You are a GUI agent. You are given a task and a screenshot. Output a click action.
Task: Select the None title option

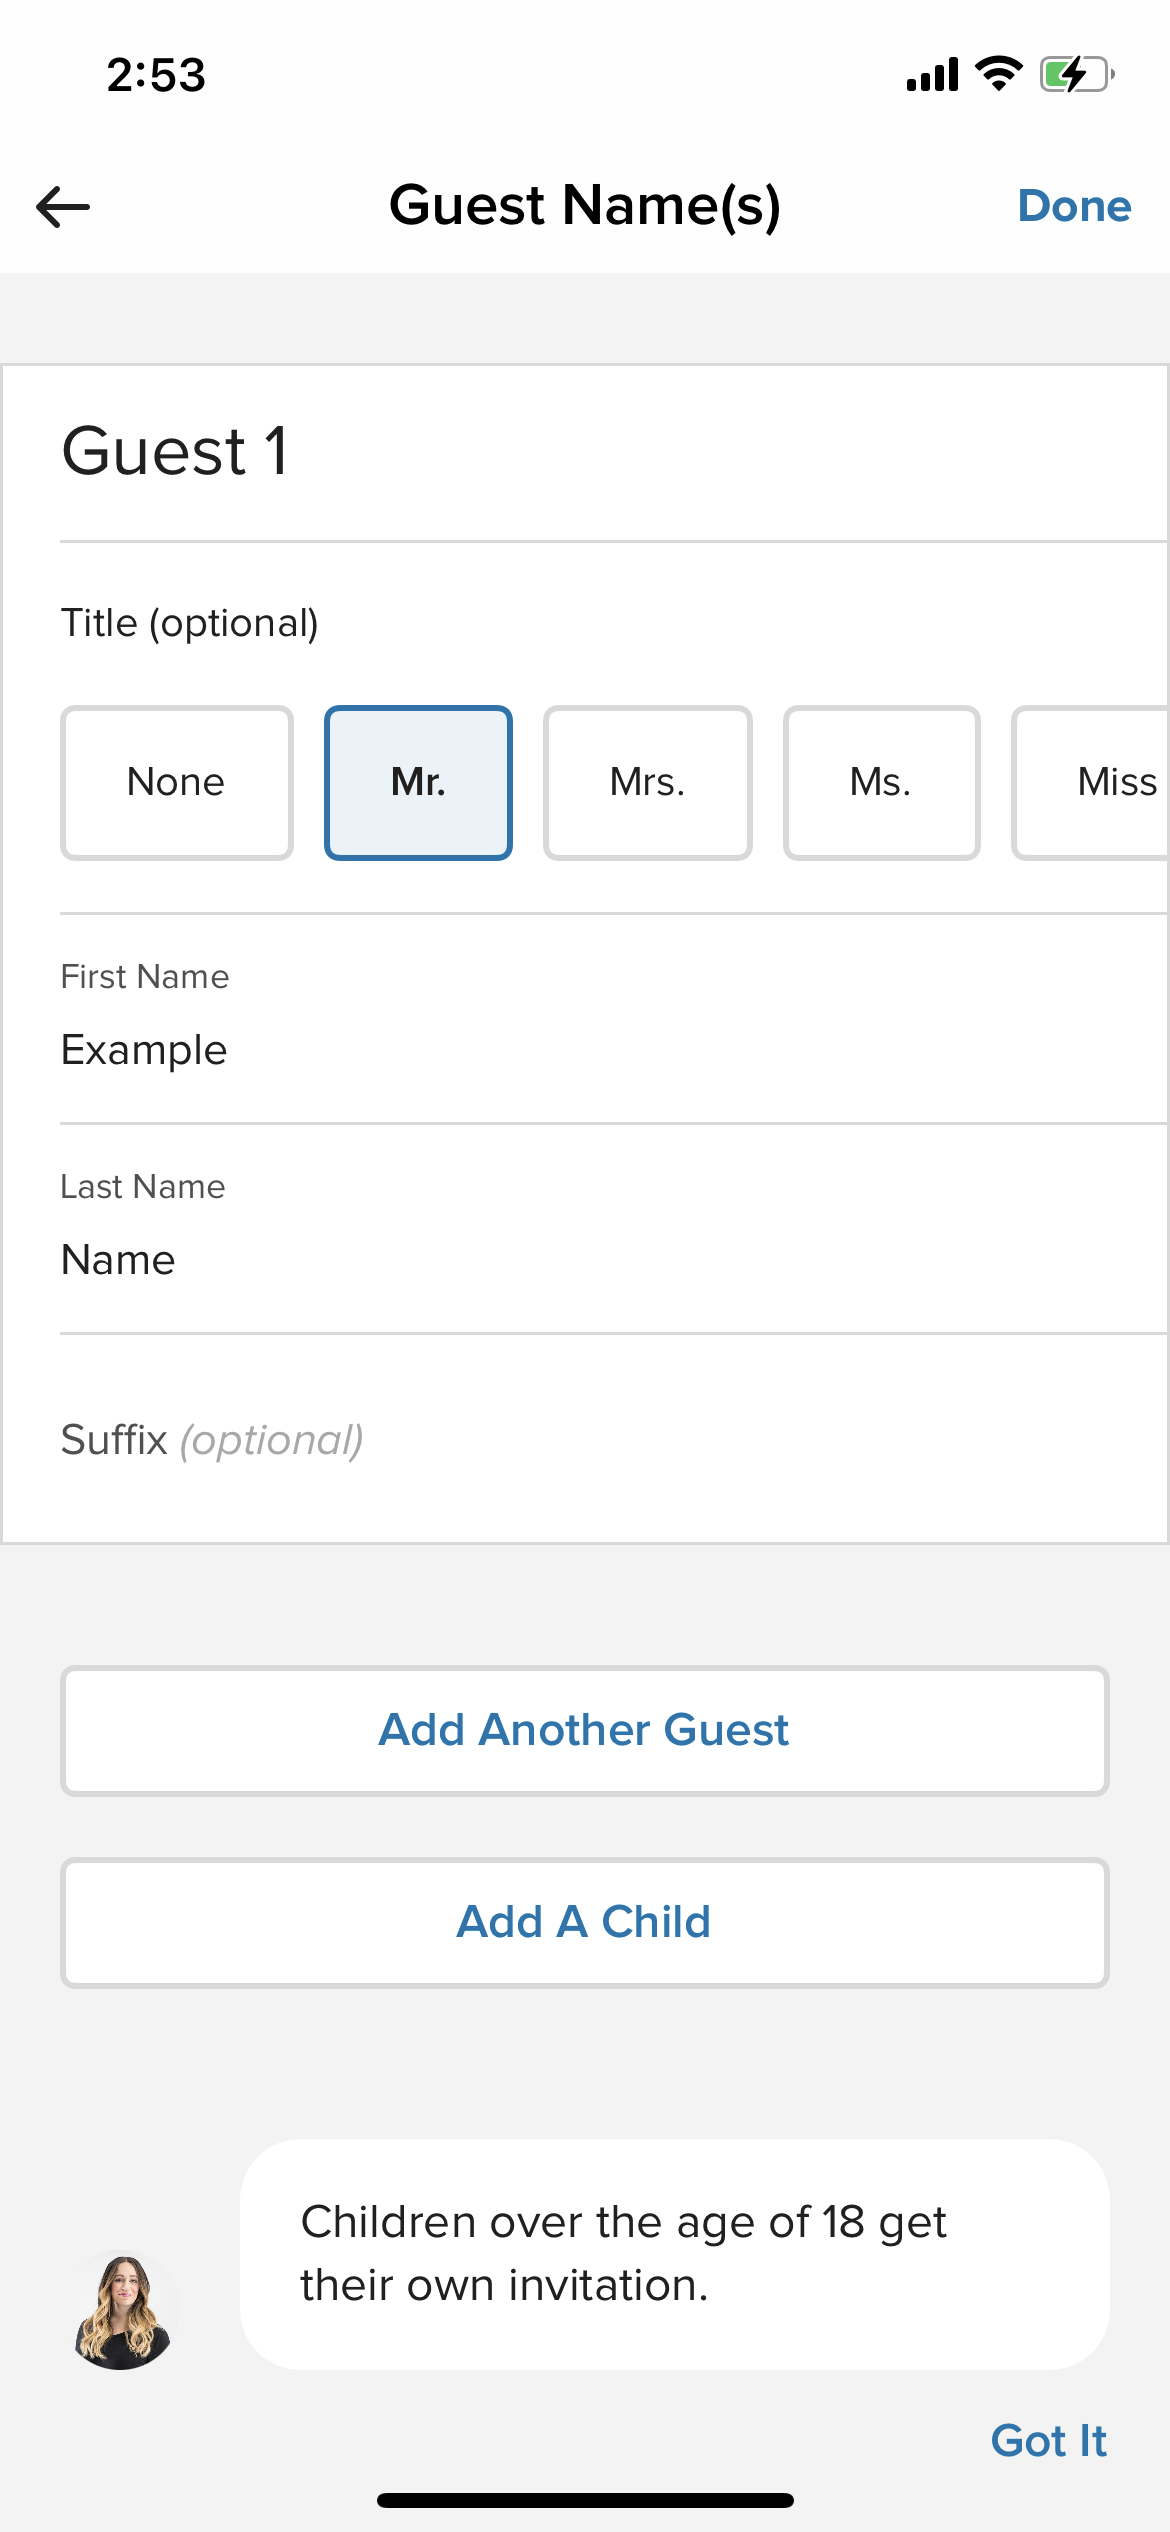click(176, 783)
